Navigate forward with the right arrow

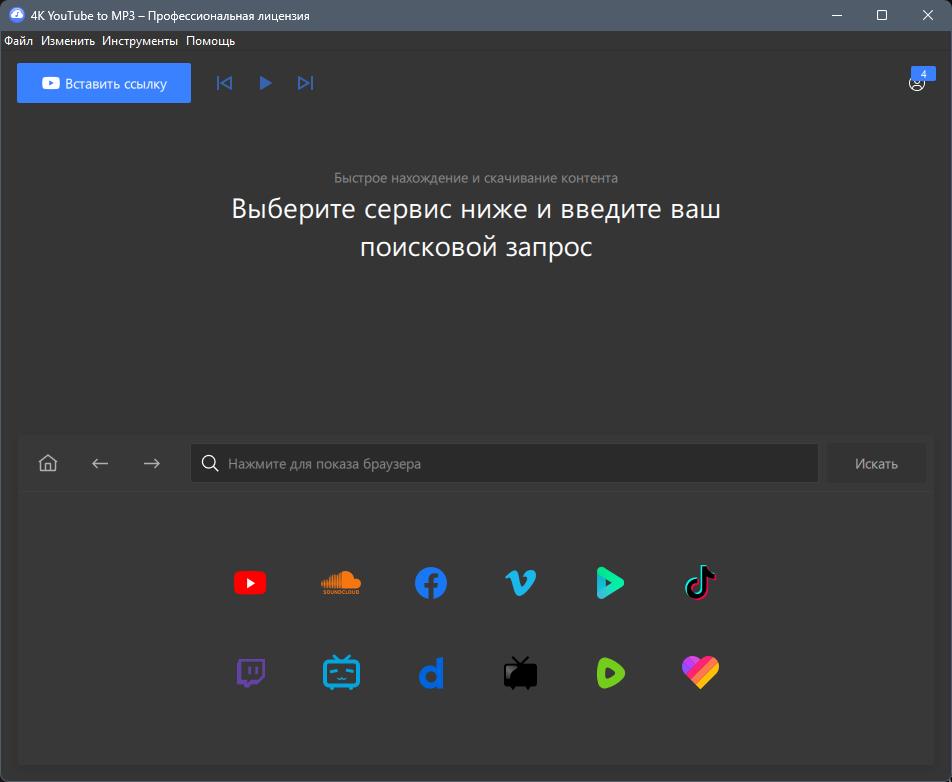152,463
